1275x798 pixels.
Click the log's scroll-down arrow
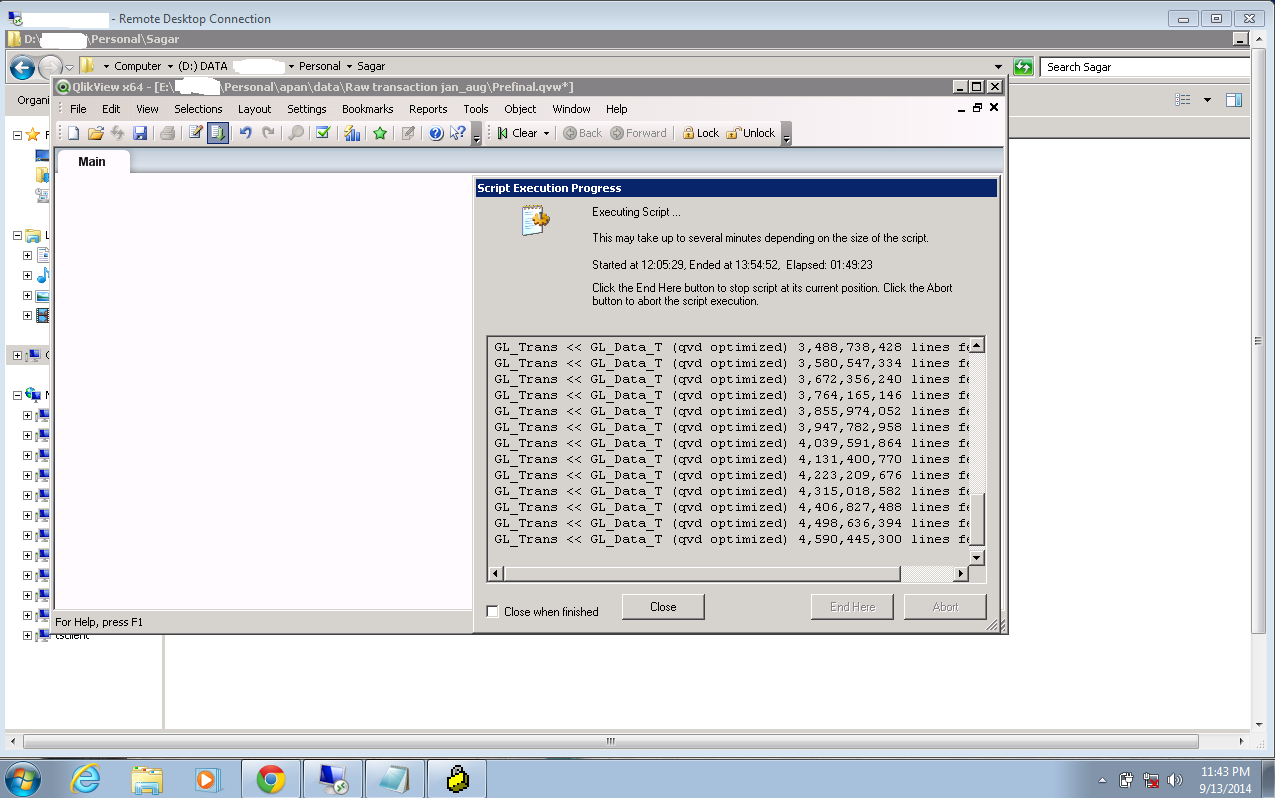977,558
